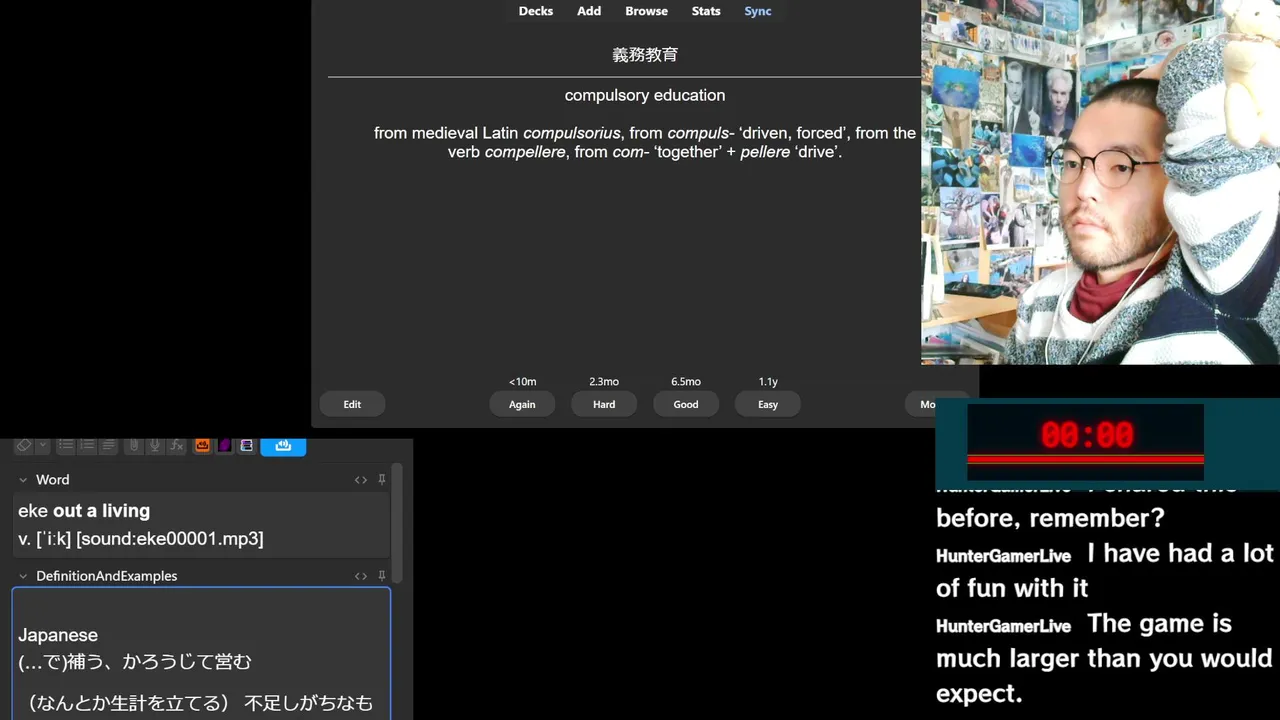Open the Decks tab in Anki

pos(535,11)
